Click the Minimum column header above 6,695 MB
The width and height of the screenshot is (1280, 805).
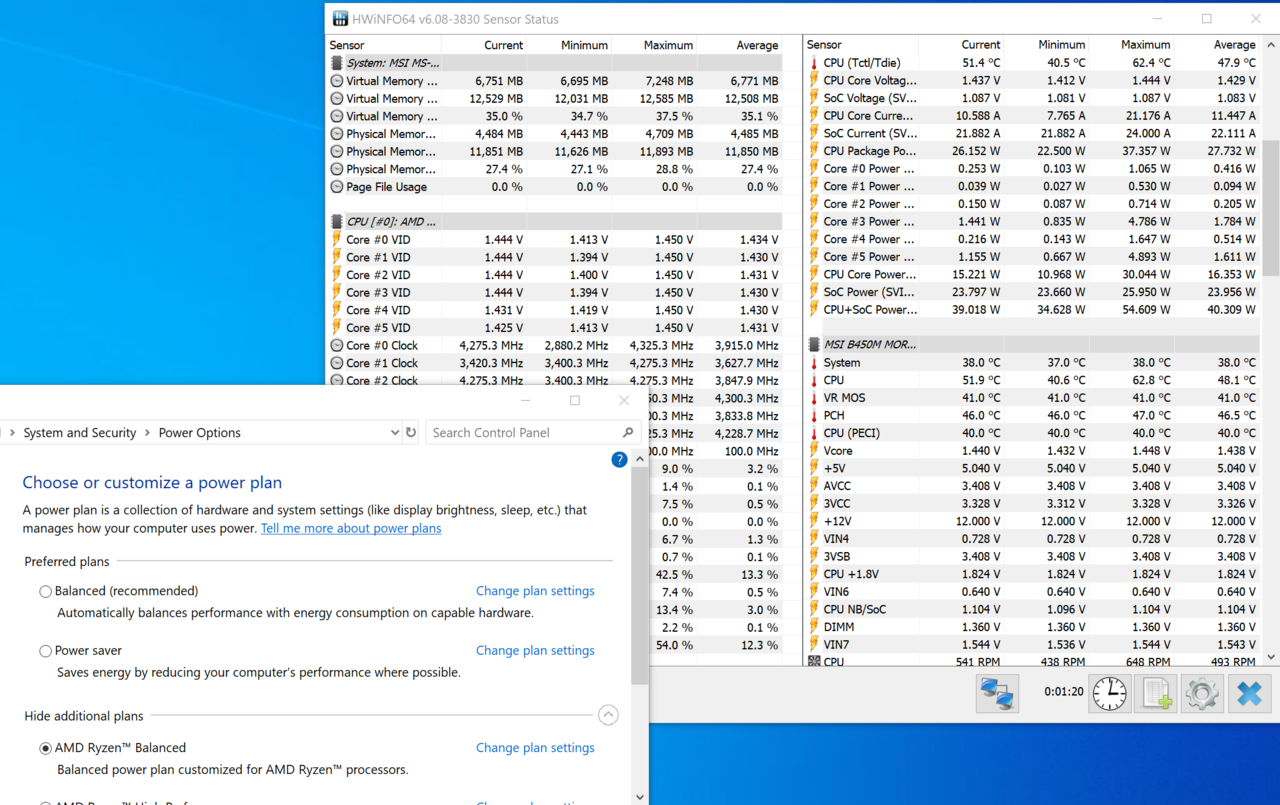tap(569, 45)
